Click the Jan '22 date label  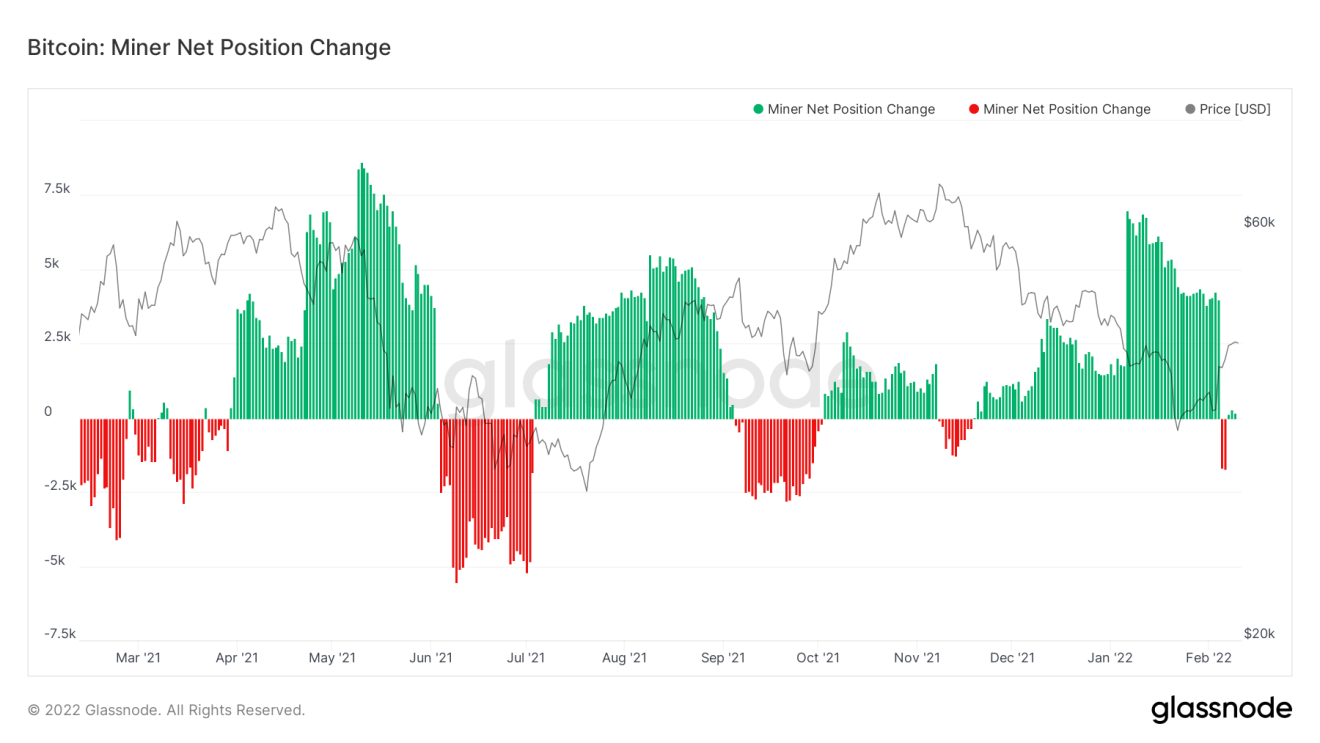tap(1110, 657)
